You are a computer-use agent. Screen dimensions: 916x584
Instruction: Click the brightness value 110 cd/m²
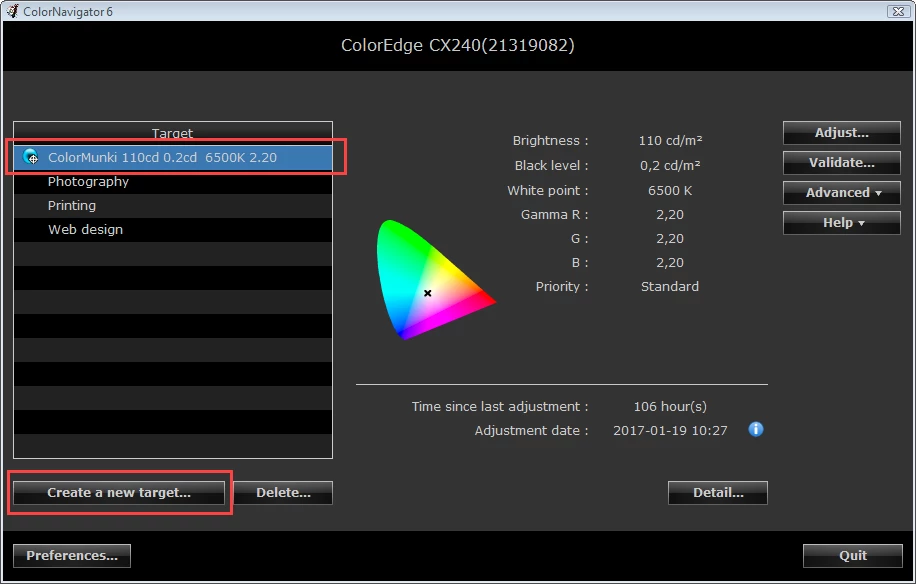[670, 141]
